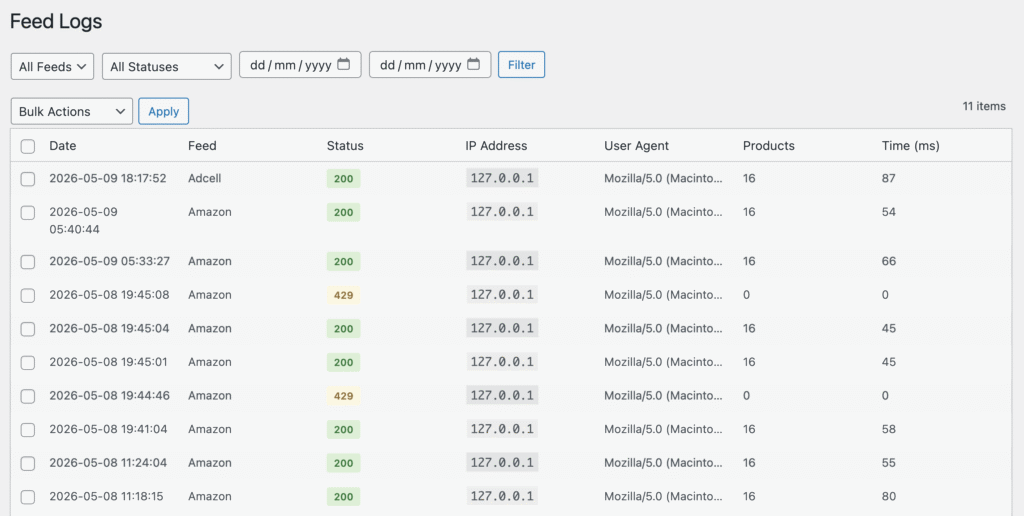
Task: Click the time value 87
Action: [888, 178]
